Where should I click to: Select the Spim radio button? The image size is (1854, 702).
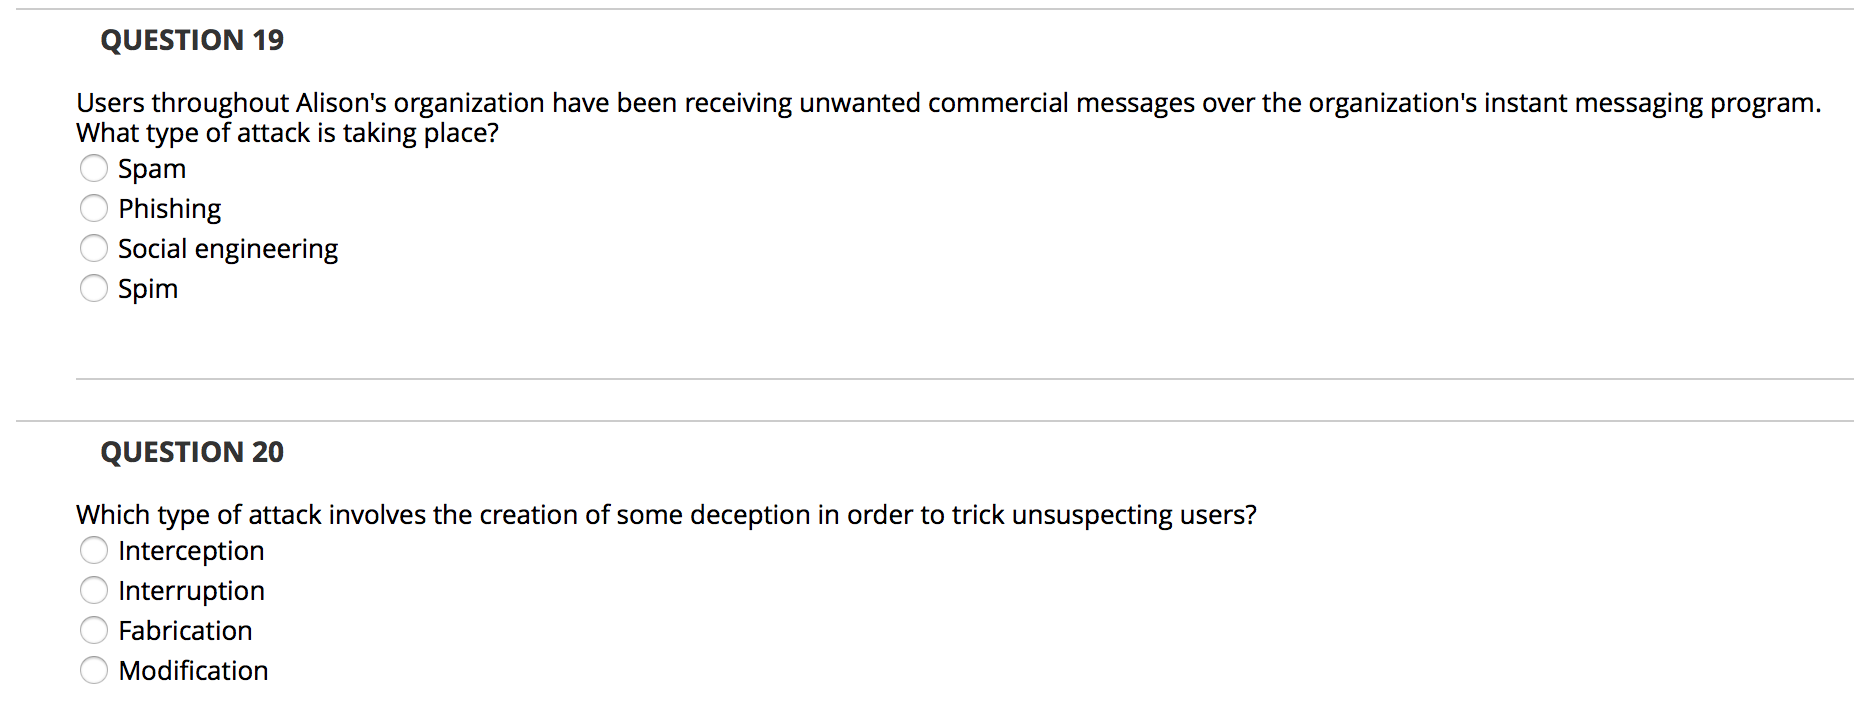(94, 288)
